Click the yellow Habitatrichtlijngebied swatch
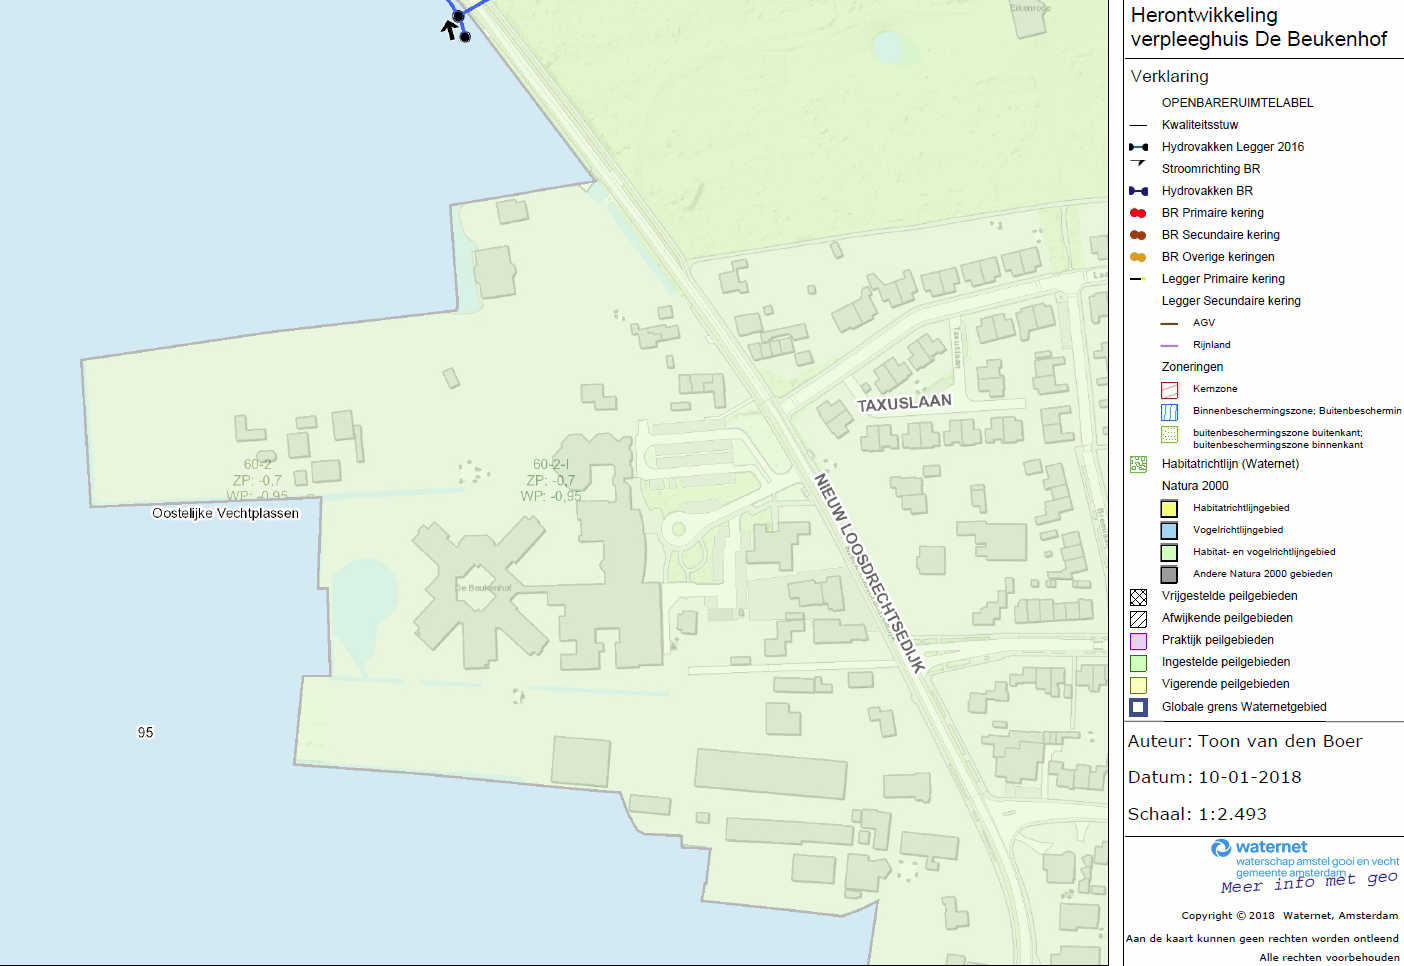This screenshot has height=966, width=1404. [x=1169, y=508]
